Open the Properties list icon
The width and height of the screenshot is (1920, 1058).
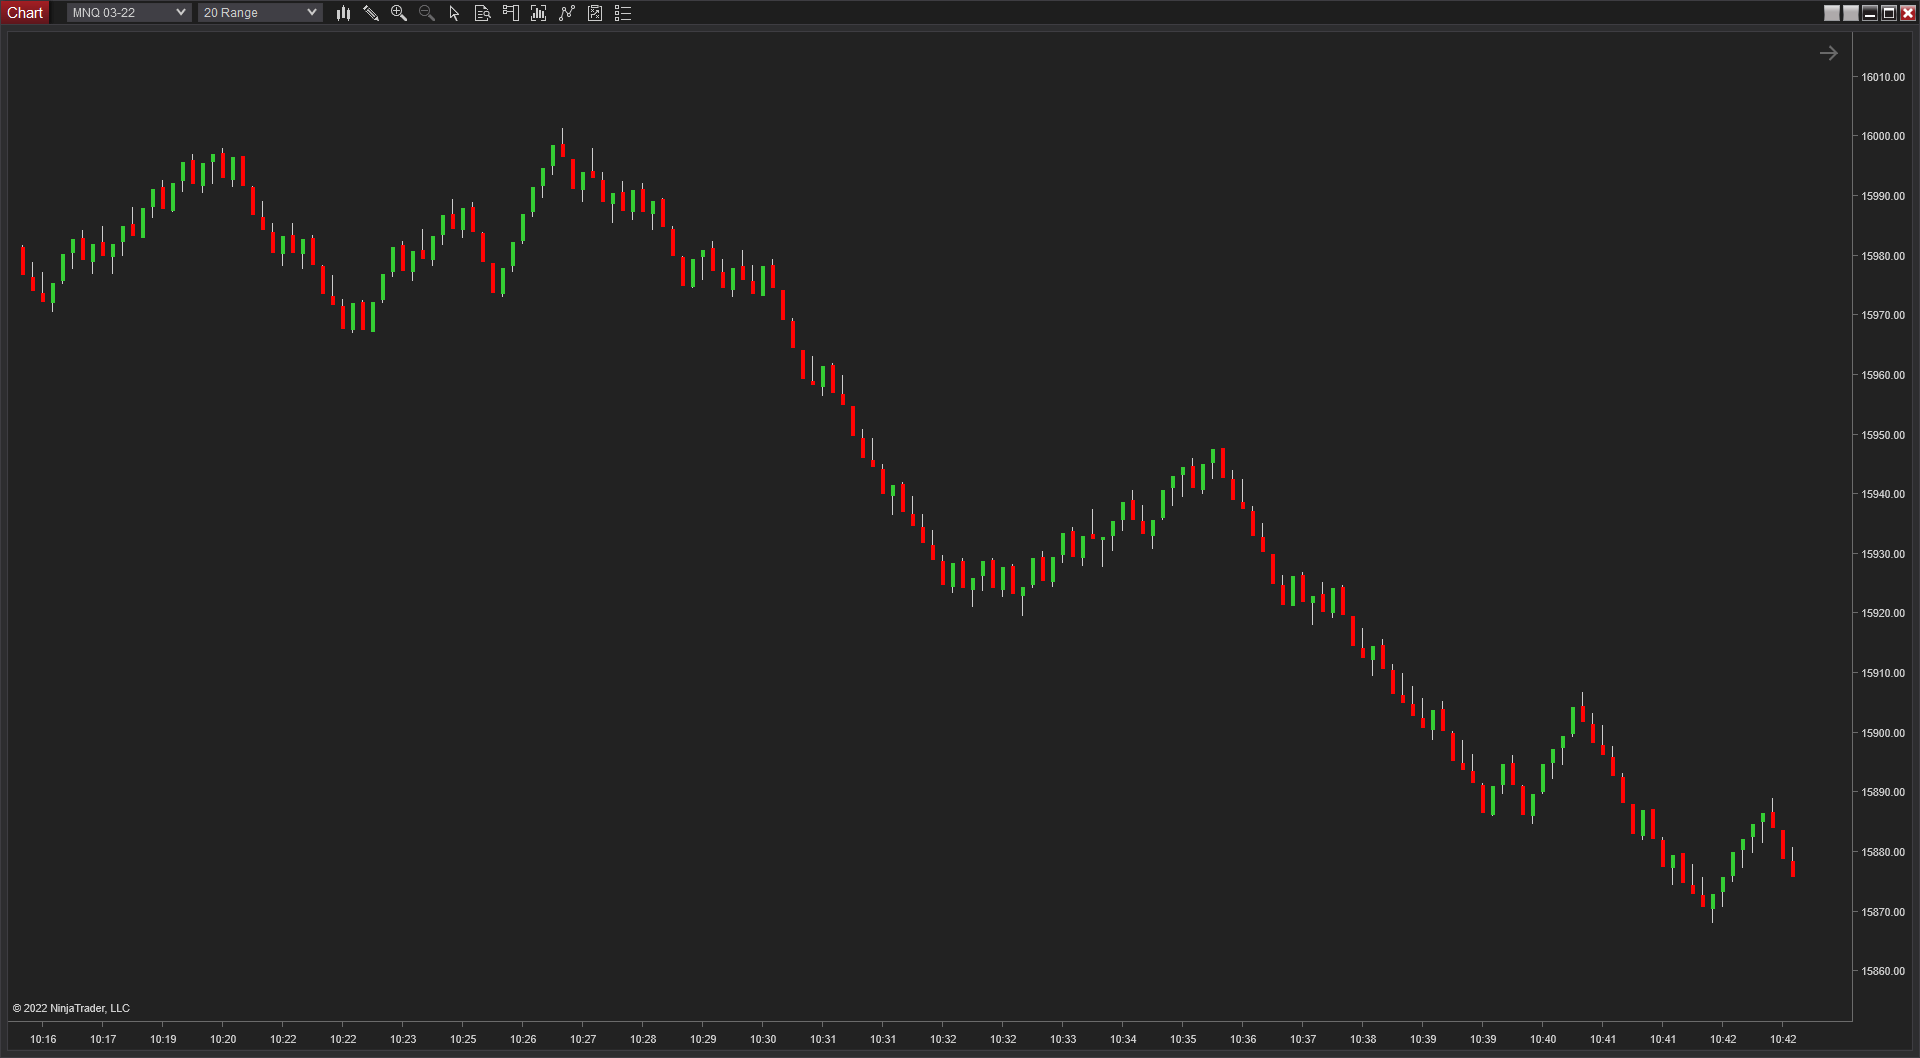pyautogui.click(x=623, y=13)
